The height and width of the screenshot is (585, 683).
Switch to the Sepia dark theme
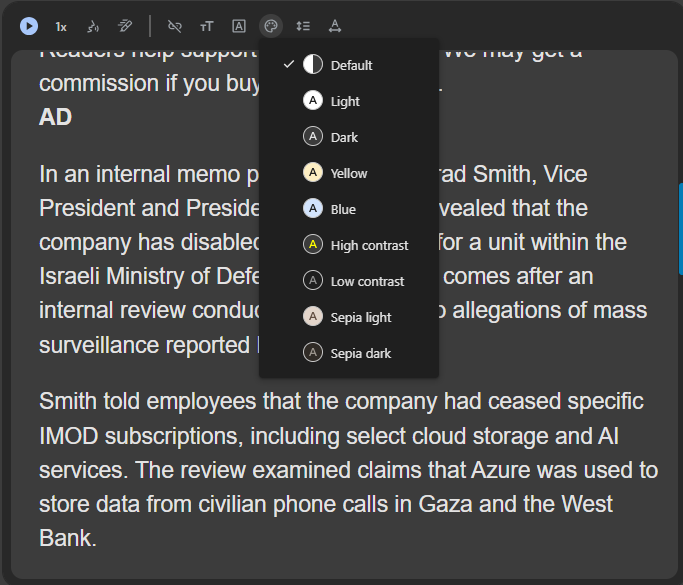coord(349,353)
